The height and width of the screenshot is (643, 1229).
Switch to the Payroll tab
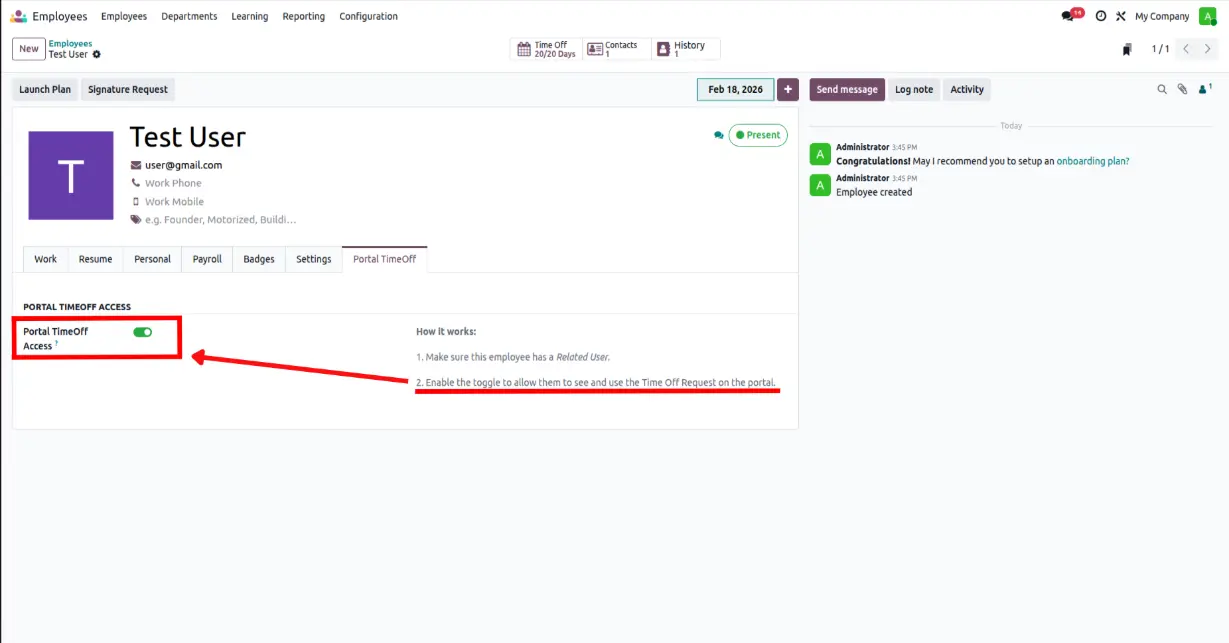pyautogui.click(x=207, y=259)
